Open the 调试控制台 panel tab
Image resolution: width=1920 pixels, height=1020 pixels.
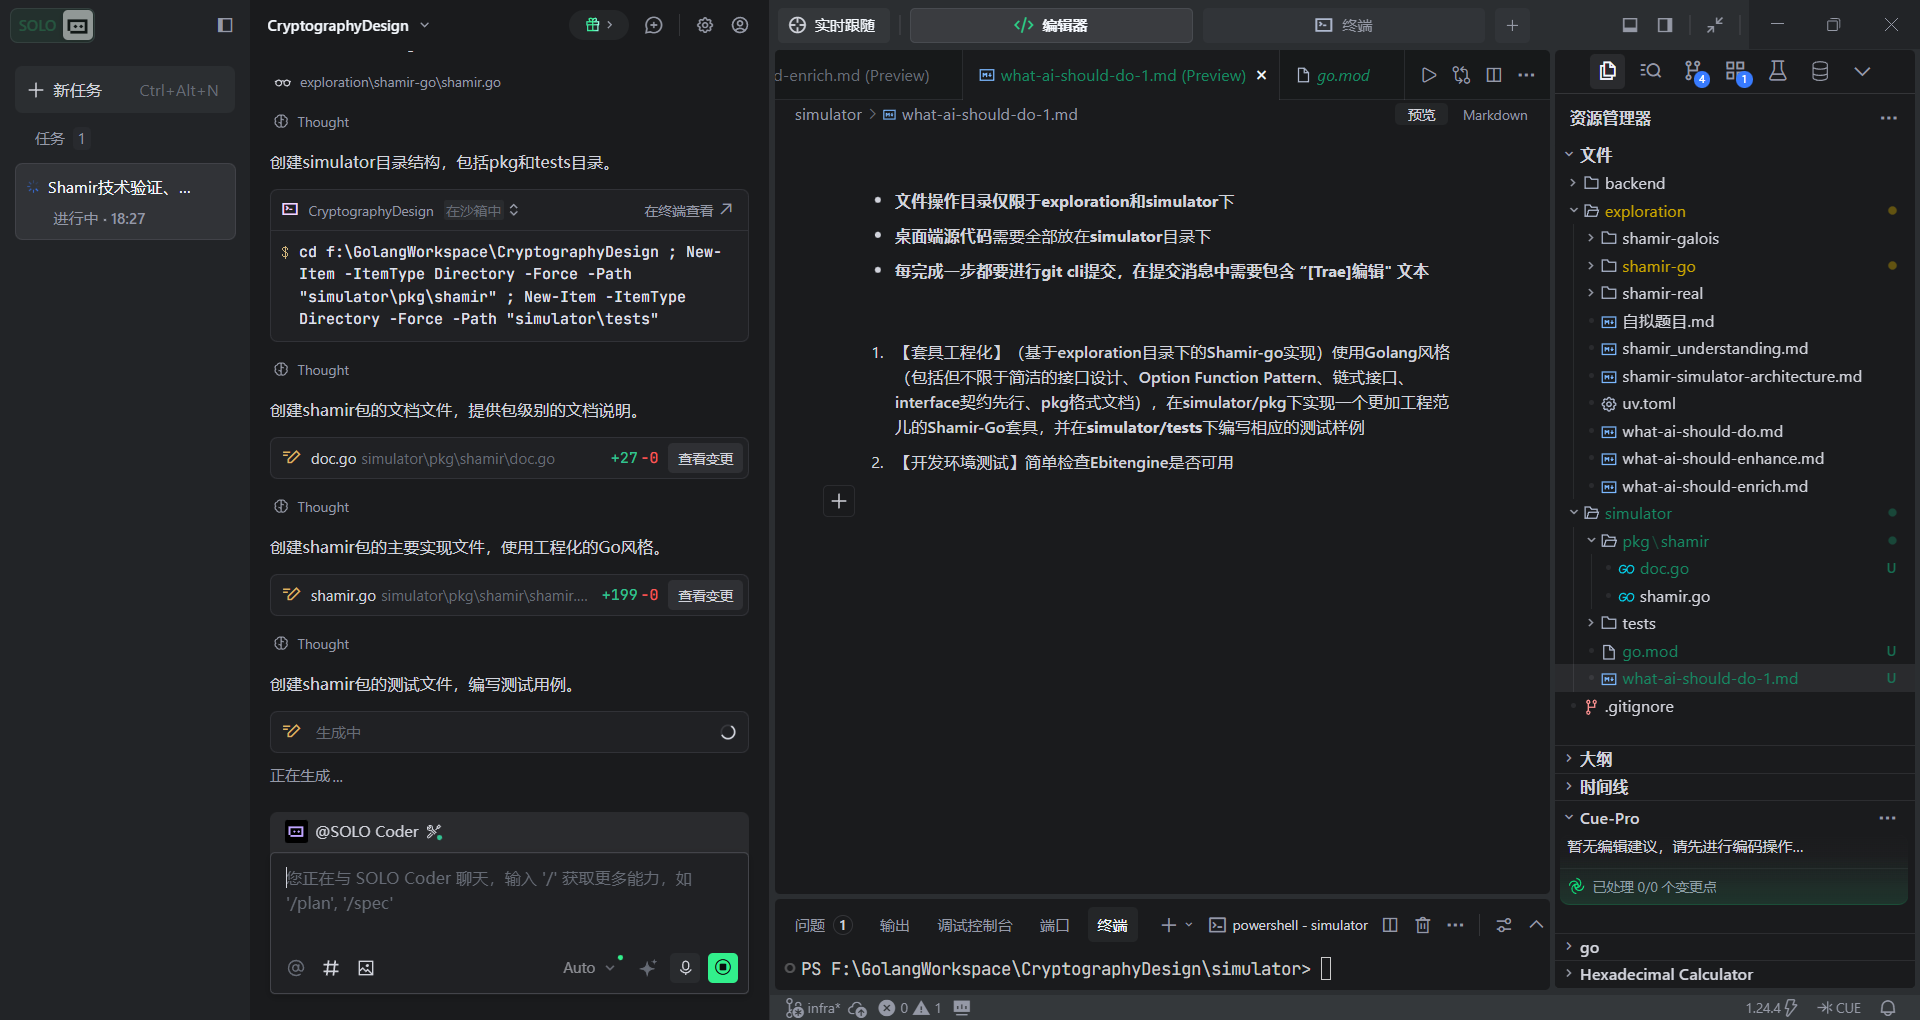974,925
